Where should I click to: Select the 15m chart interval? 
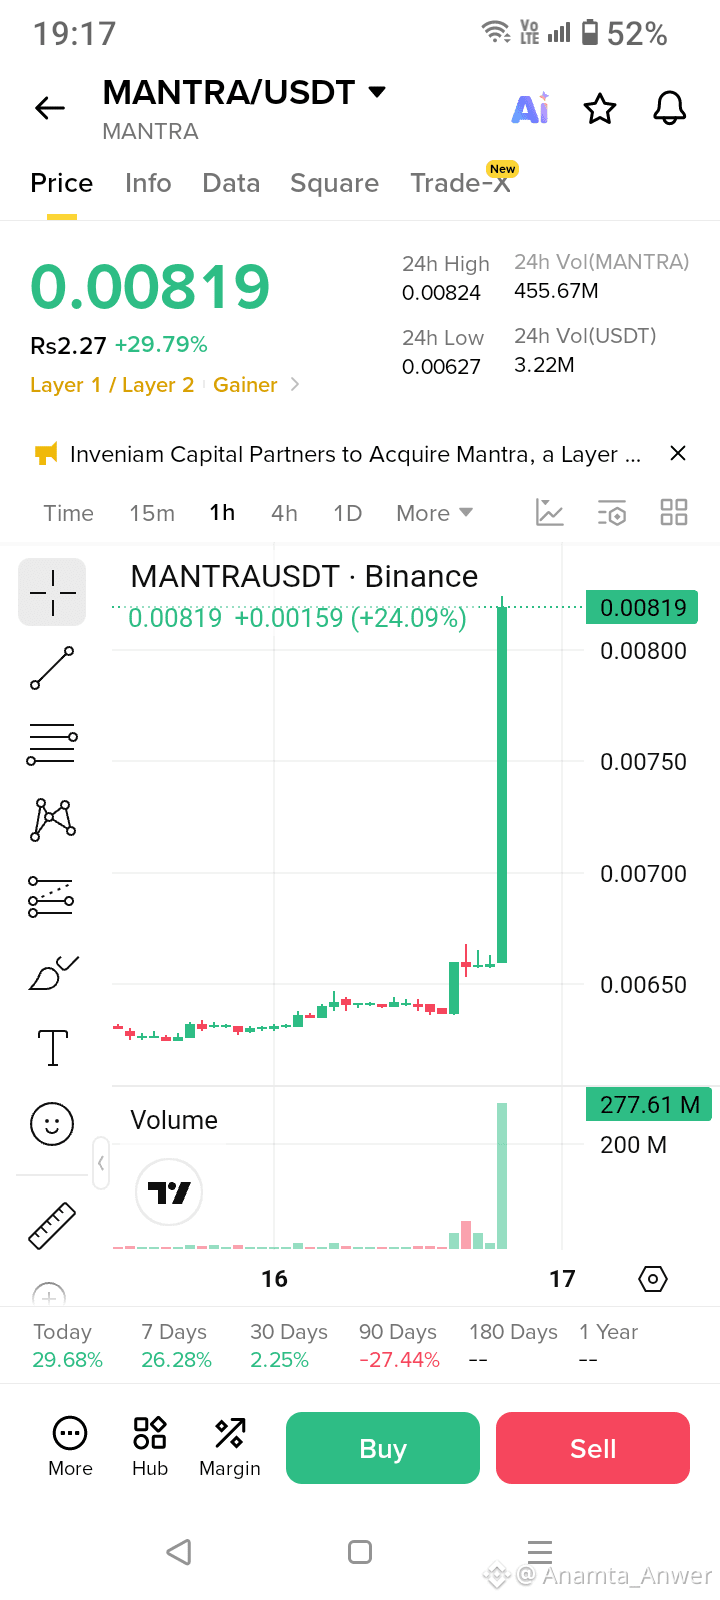[152, 513]
